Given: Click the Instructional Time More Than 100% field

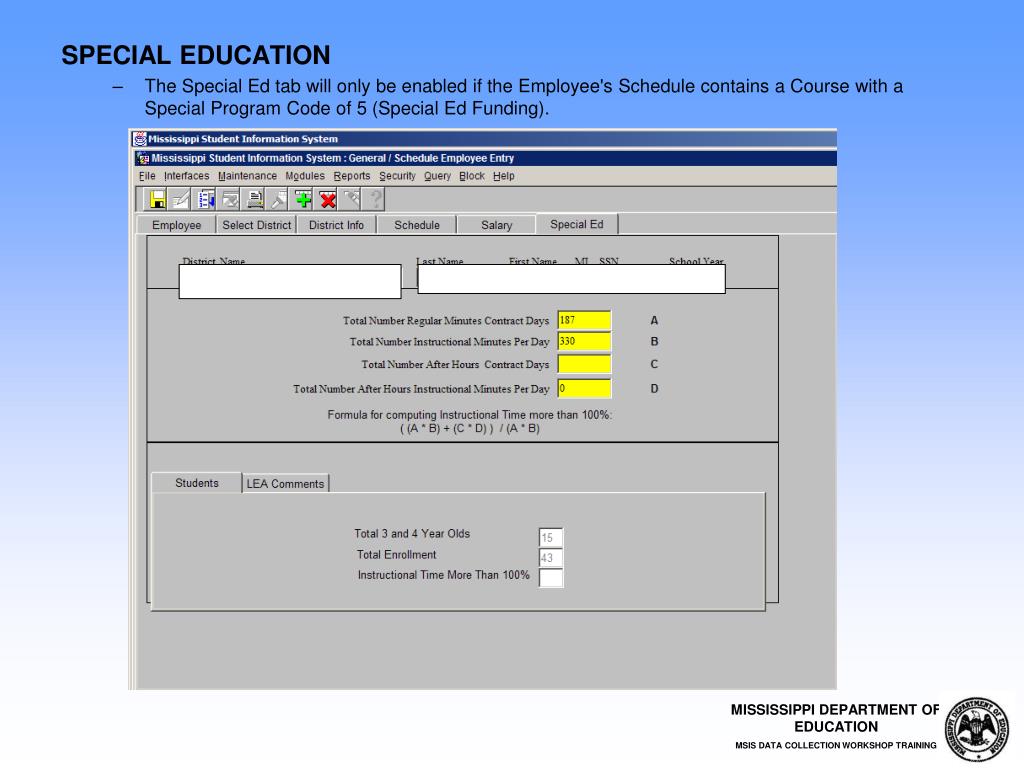Looking at the screenshot, I should click(551, 578).
